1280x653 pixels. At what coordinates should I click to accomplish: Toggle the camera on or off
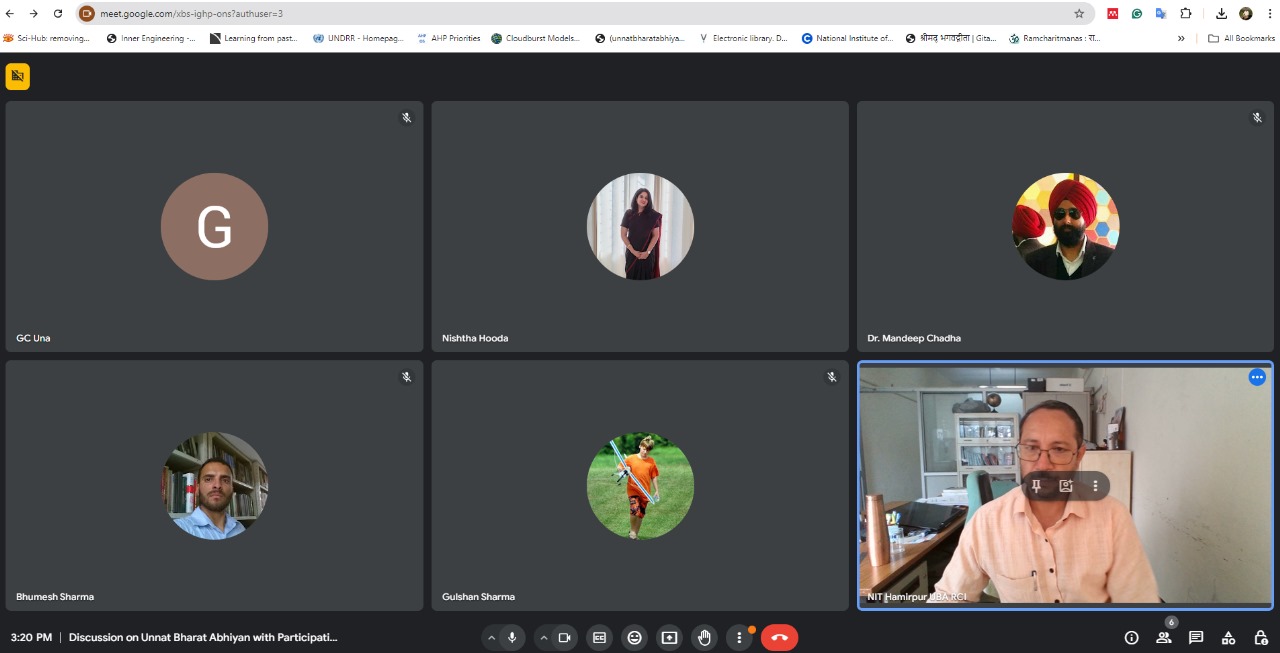coord(564,638)
